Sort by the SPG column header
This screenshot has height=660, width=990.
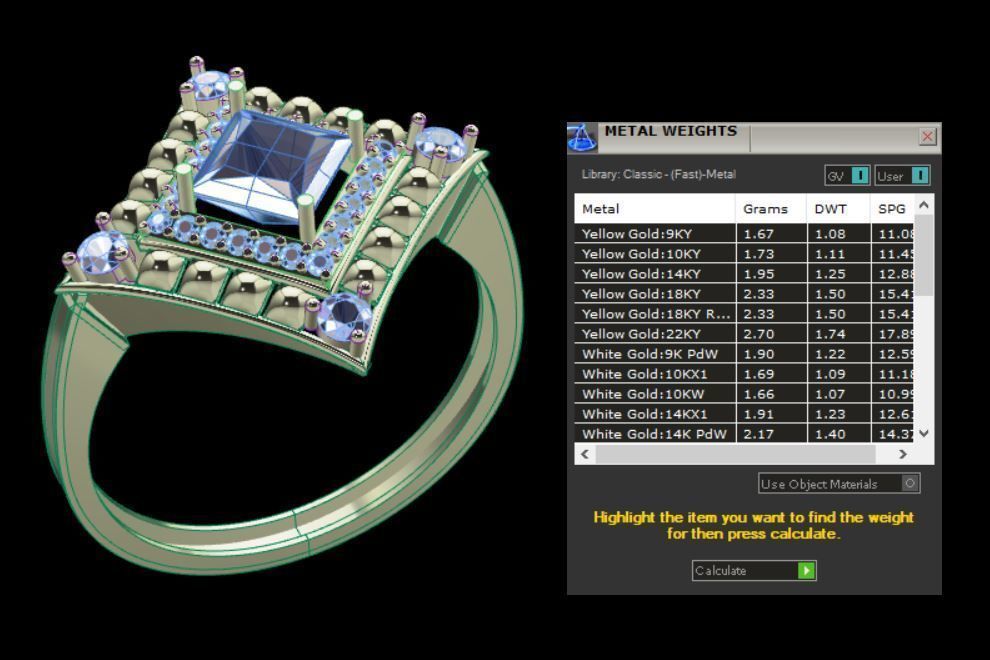click(x=892, y=209)
